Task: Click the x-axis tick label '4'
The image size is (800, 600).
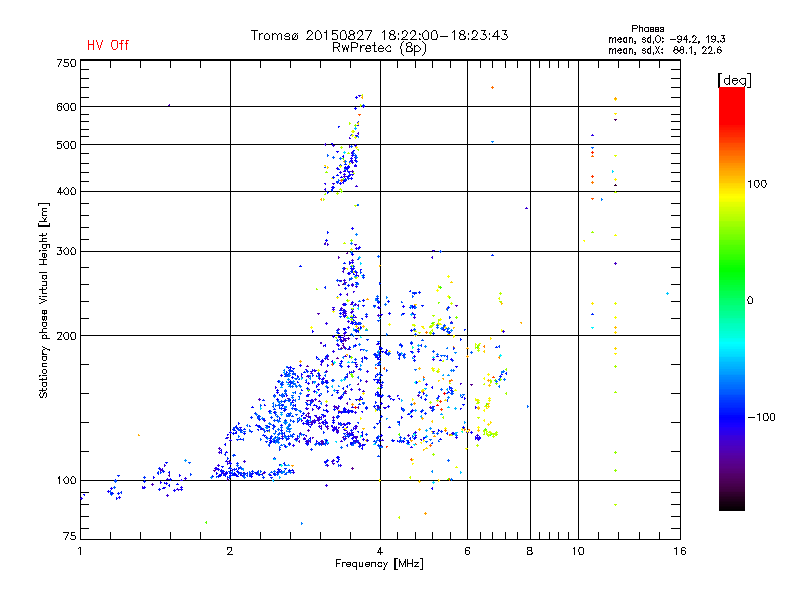Action: [x=380, y=551]
